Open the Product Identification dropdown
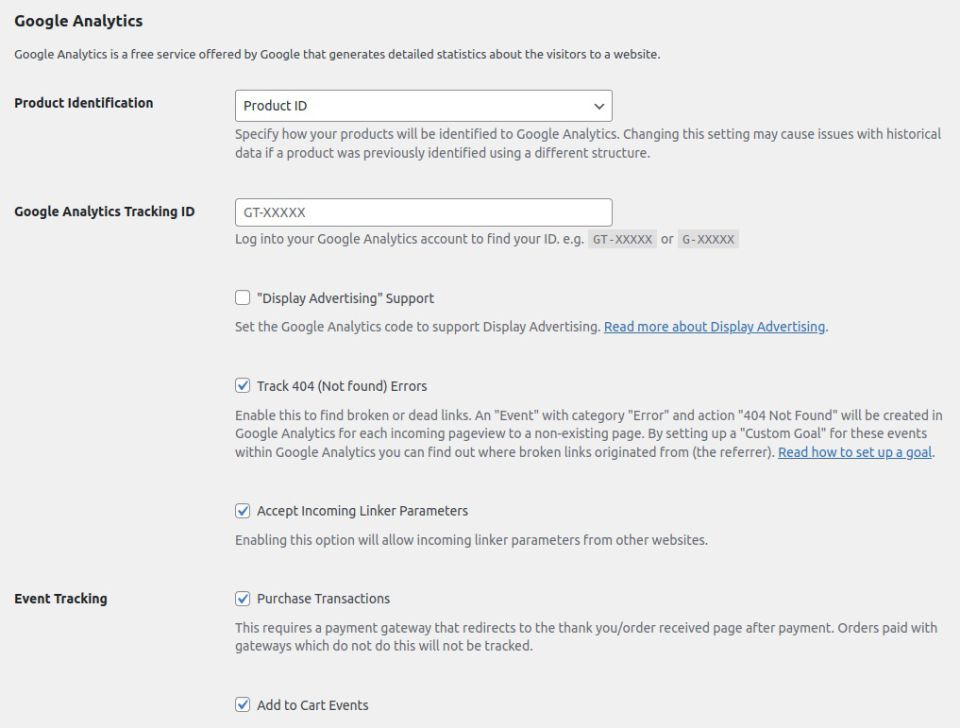This screenshot has width=960, height=728. pos(422,106)
